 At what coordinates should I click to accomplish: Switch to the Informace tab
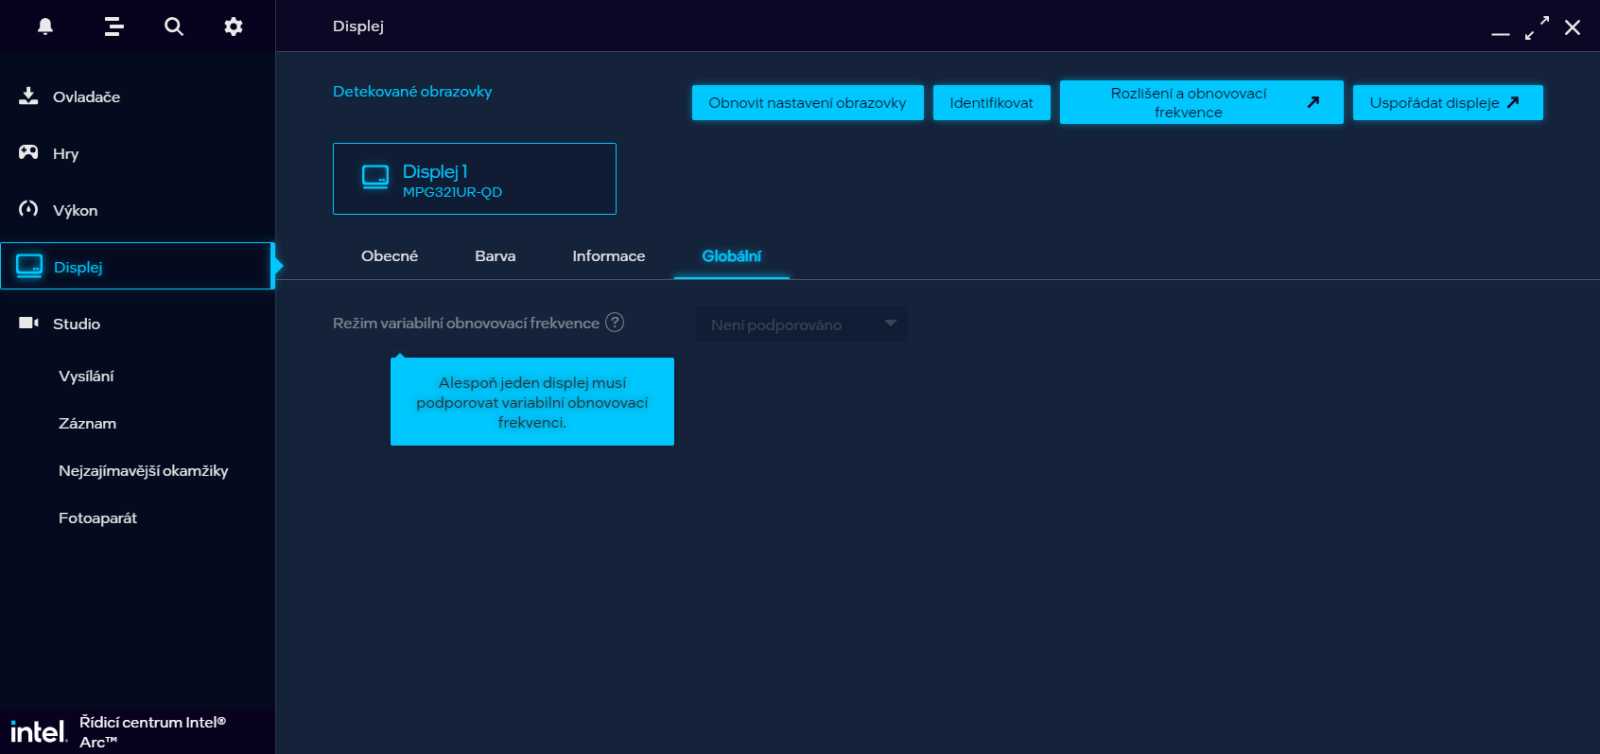tap(608, 256)
